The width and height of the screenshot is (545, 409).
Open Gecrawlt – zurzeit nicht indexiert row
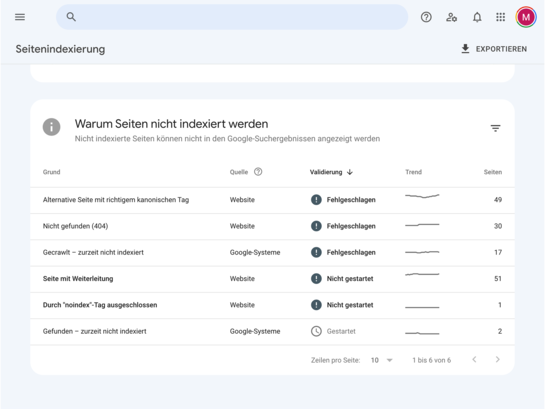coord(272,252)
